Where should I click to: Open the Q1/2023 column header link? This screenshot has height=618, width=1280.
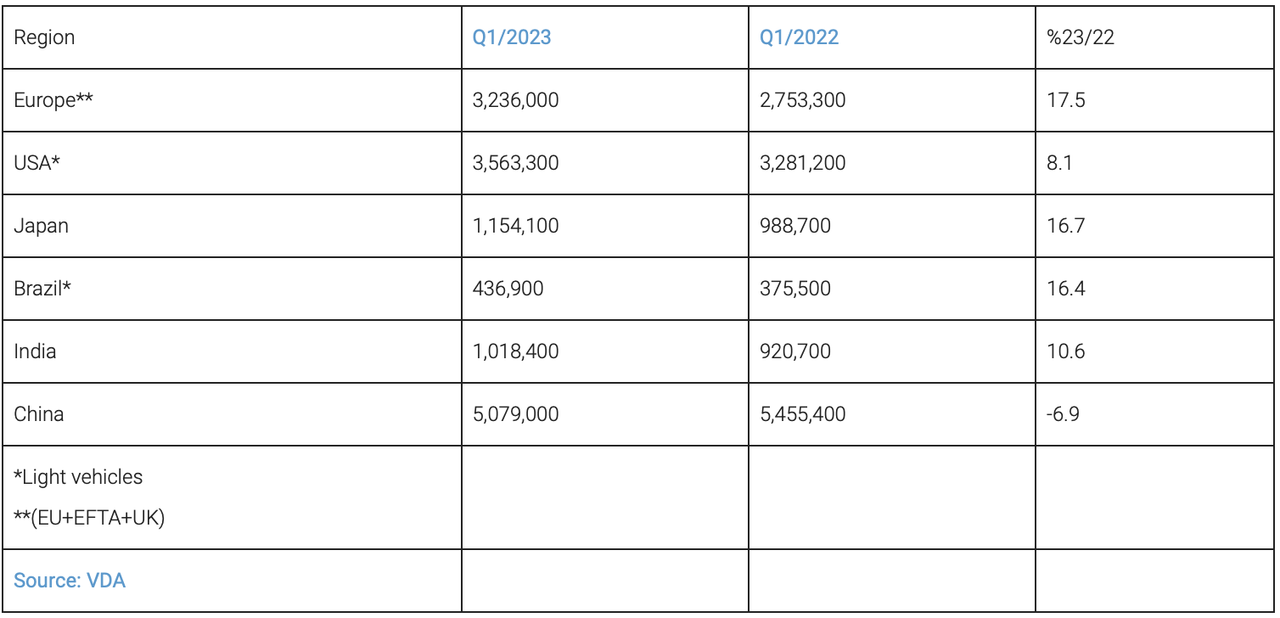511,37
